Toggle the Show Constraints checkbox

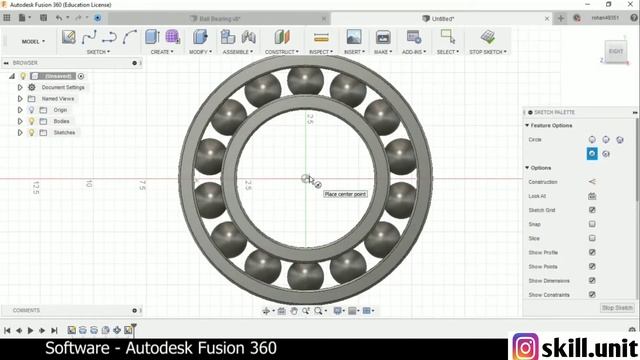click(592, 294)
